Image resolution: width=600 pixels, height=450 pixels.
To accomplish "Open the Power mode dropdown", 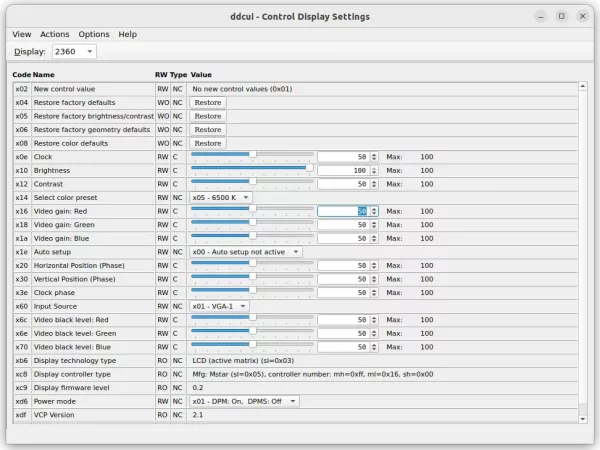I will 245,401.
